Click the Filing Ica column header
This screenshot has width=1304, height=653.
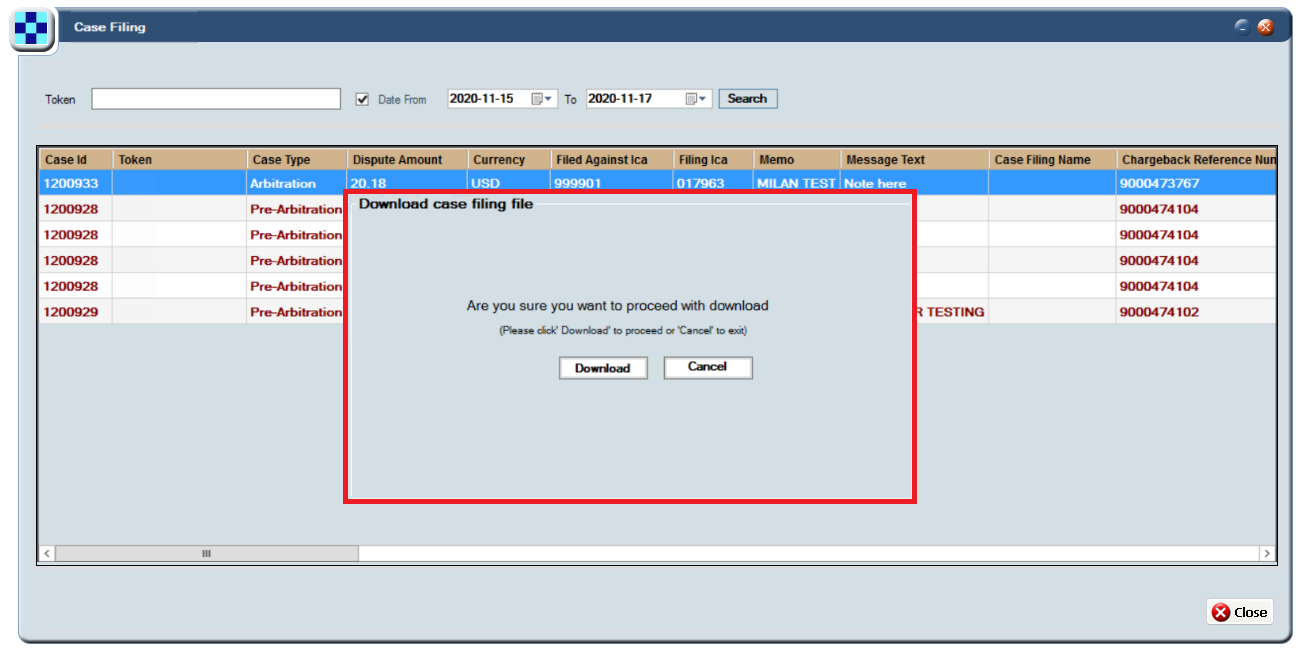click(714, 160)
